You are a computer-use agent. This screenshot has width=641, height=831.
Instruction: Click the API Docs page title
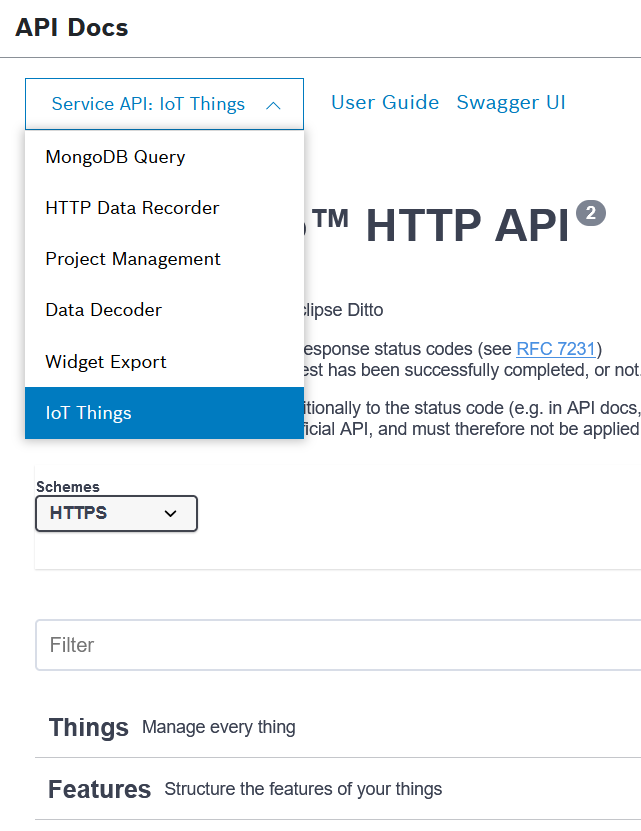point(72,27)
